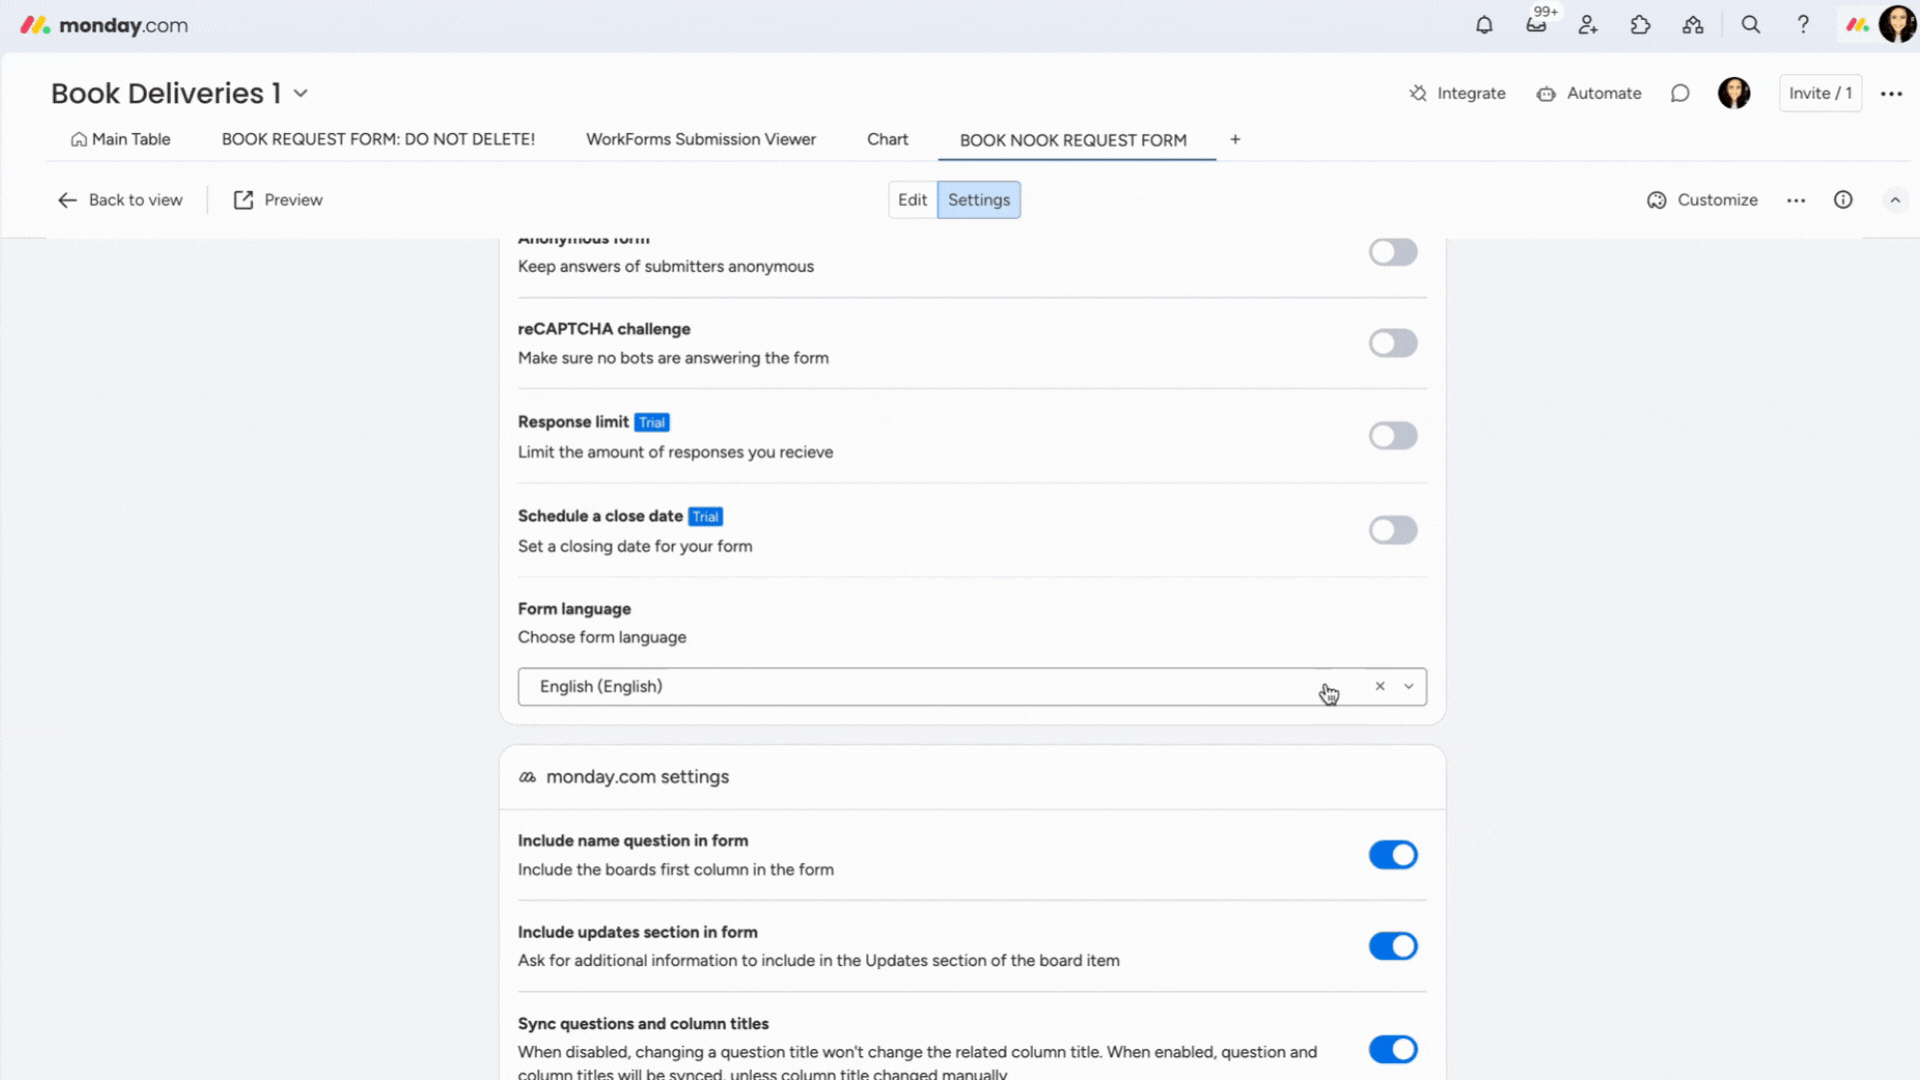
Task: Click the monday.com logo
Action: pos(104,25)
